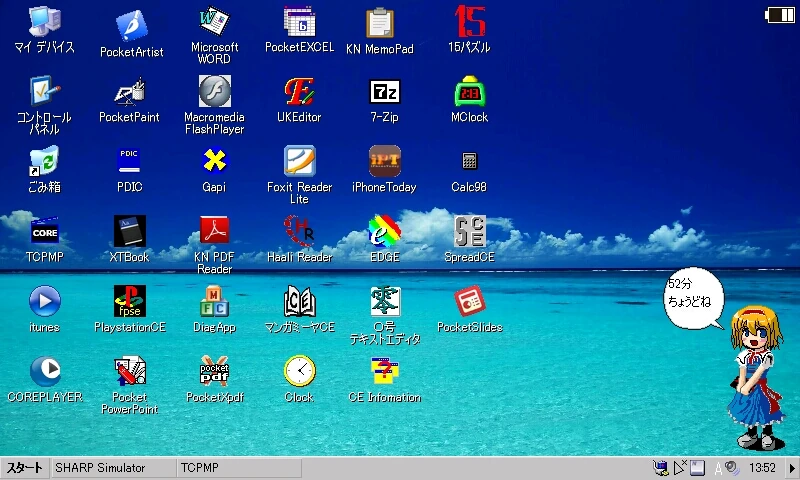The height and width of the screenshot is (480, 800).
Task: Open itunes play-button icon
Action: coord(45,301)
